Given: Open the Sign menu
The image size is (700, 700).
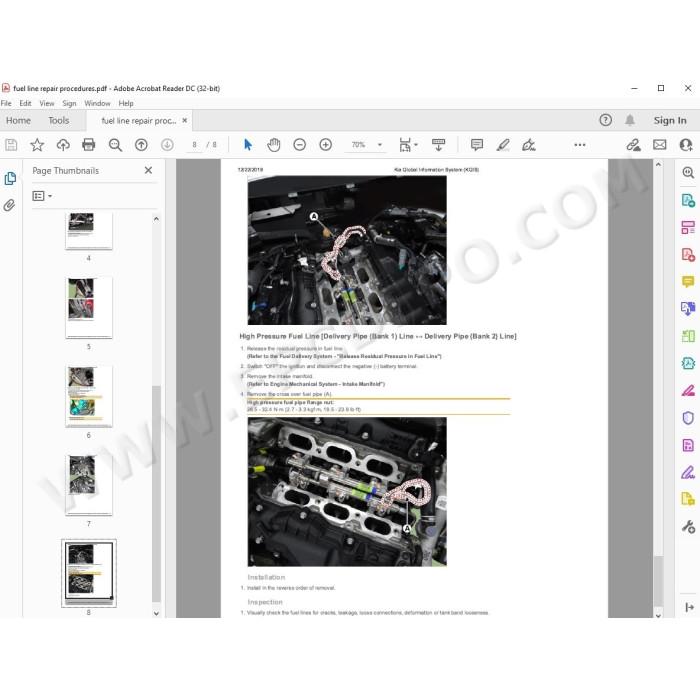Looking at the screenshot, I should point(69,104).
